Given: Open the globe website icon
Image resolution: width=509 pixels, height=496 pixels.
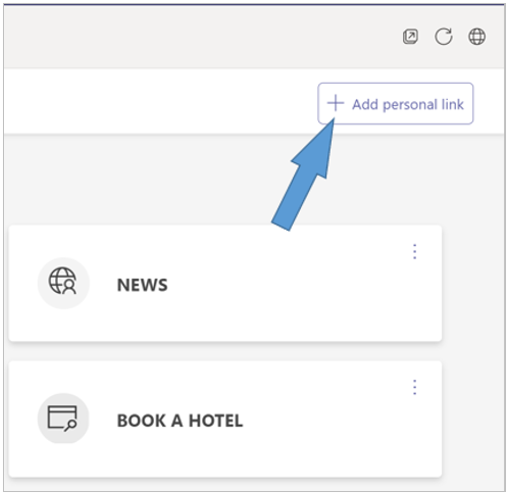Looking at the screenshot, I should (477, 36).
